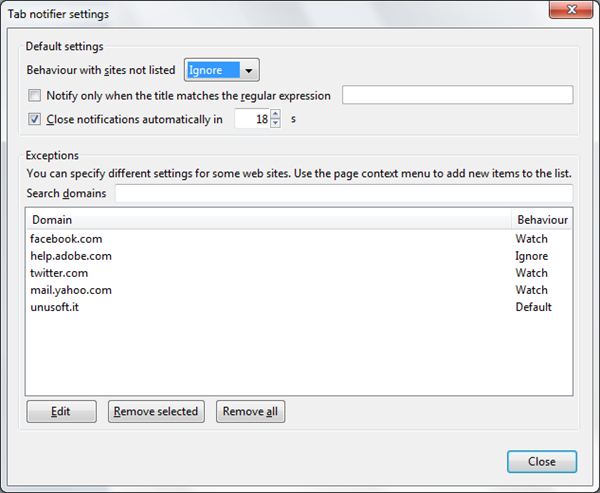Click the Remove all button
The width and height of the screenshot is (600, 493).
pyautogui.click(x=250, y=411)
